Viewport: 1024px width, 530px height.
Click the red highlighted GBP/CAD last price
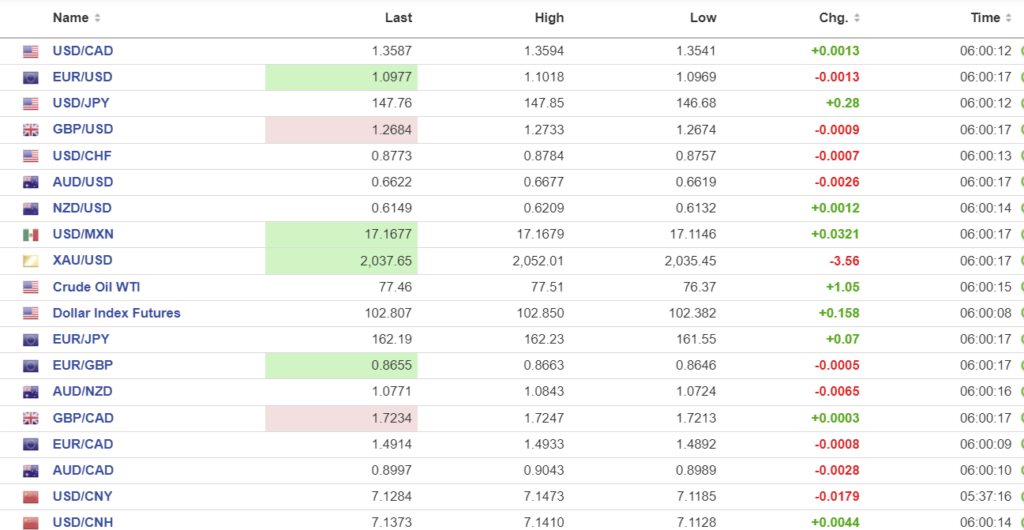tap(341, 418)
